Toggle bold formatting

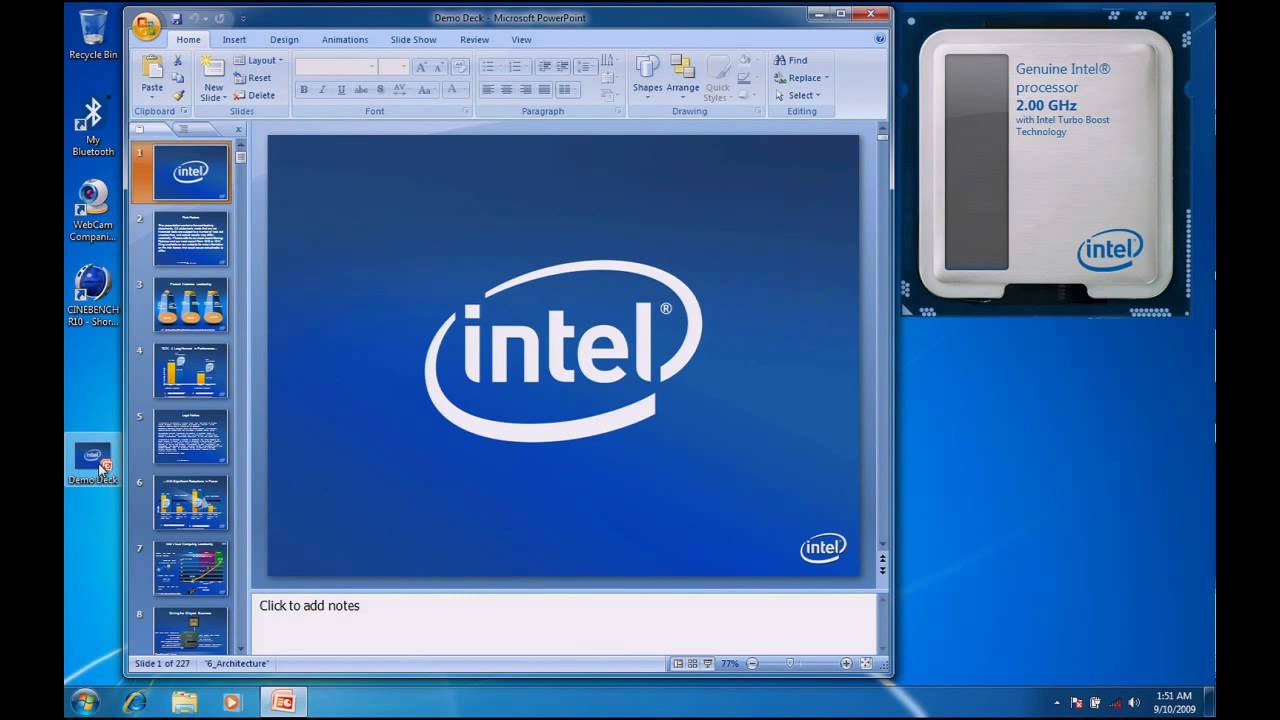pyautogui.click(x=304, y=90)
